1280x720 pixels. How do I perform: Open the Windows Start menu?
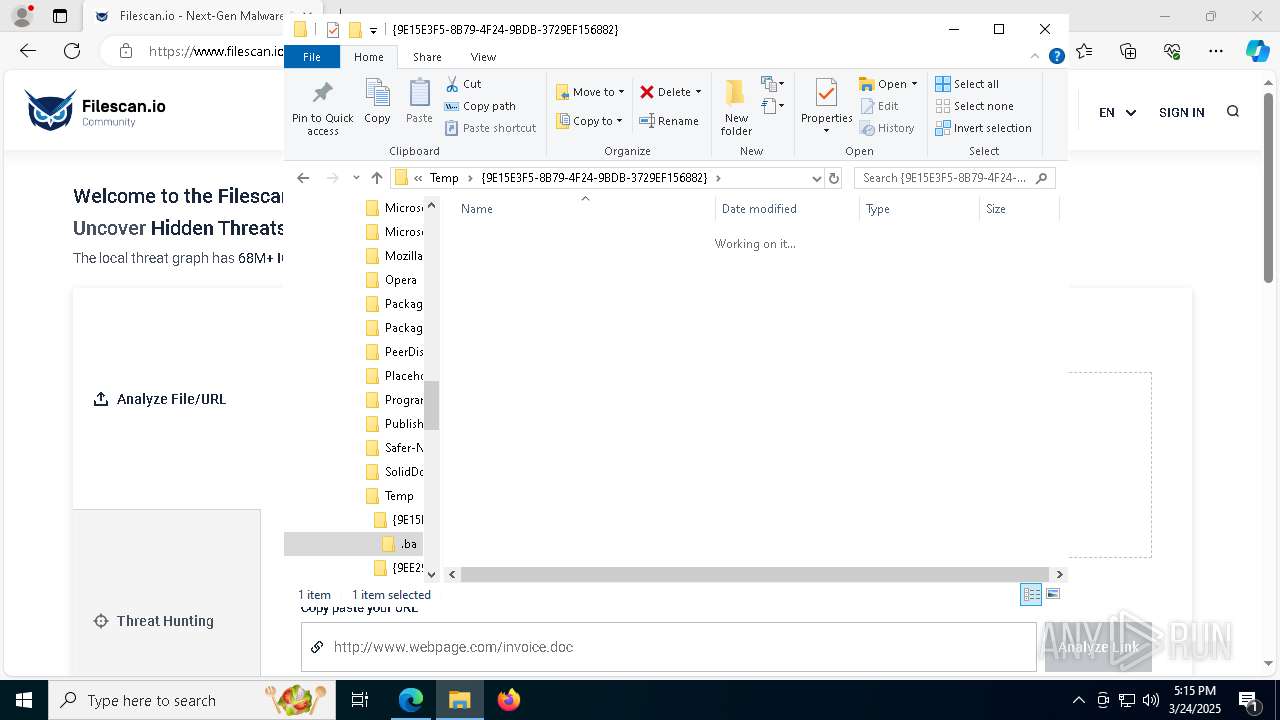(23, 700)
